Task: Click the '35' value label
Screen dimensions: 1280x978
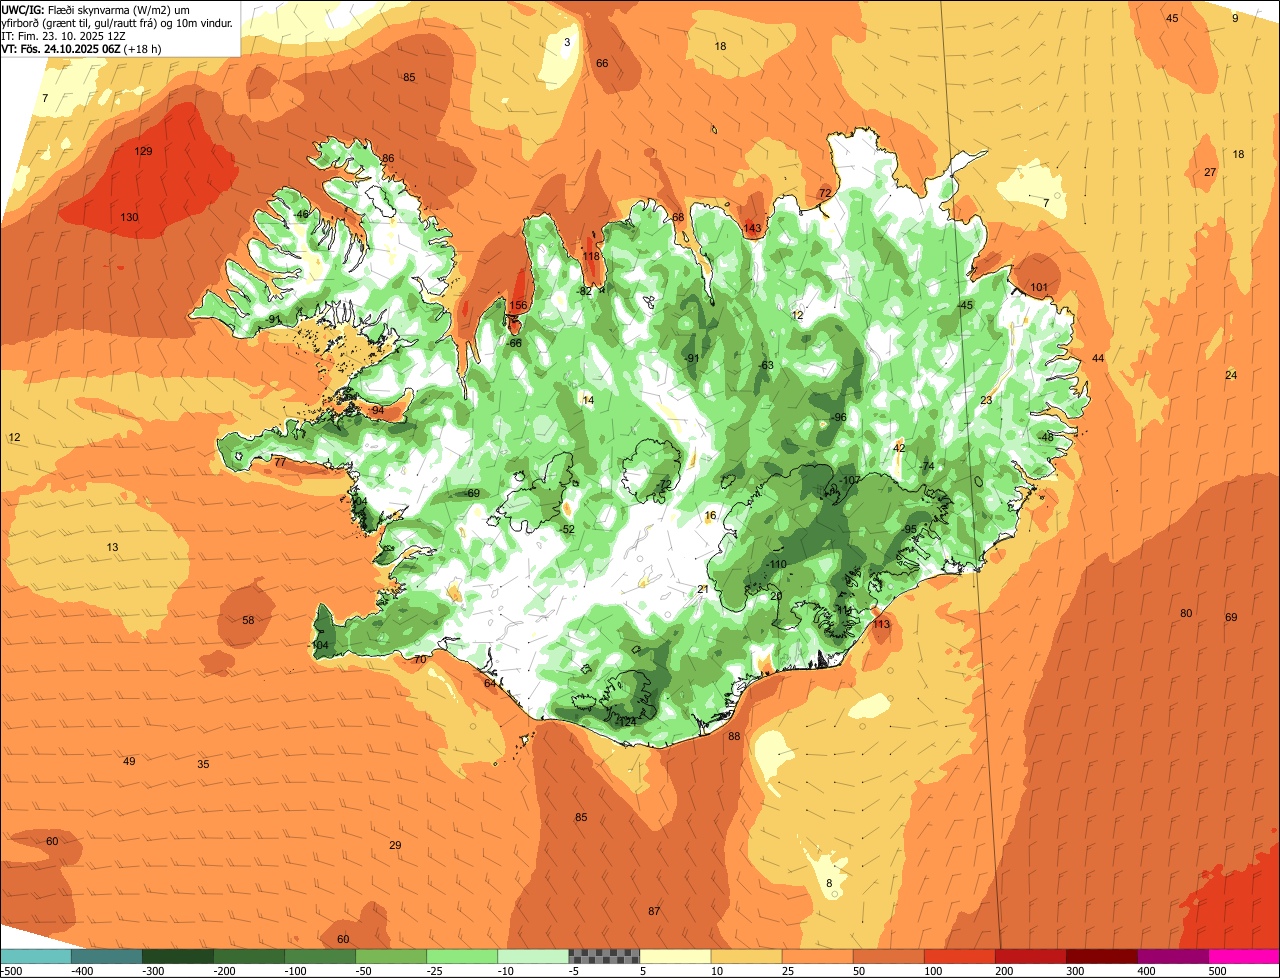Action: (x=203, y=765)
